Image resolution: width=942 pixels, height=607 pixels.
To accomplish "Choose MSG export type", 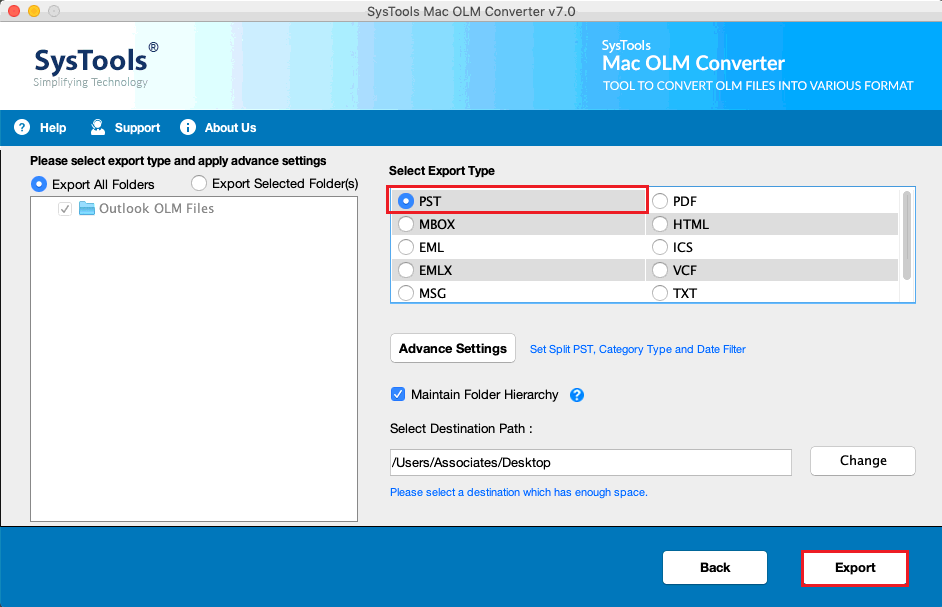I will [406, 293].
